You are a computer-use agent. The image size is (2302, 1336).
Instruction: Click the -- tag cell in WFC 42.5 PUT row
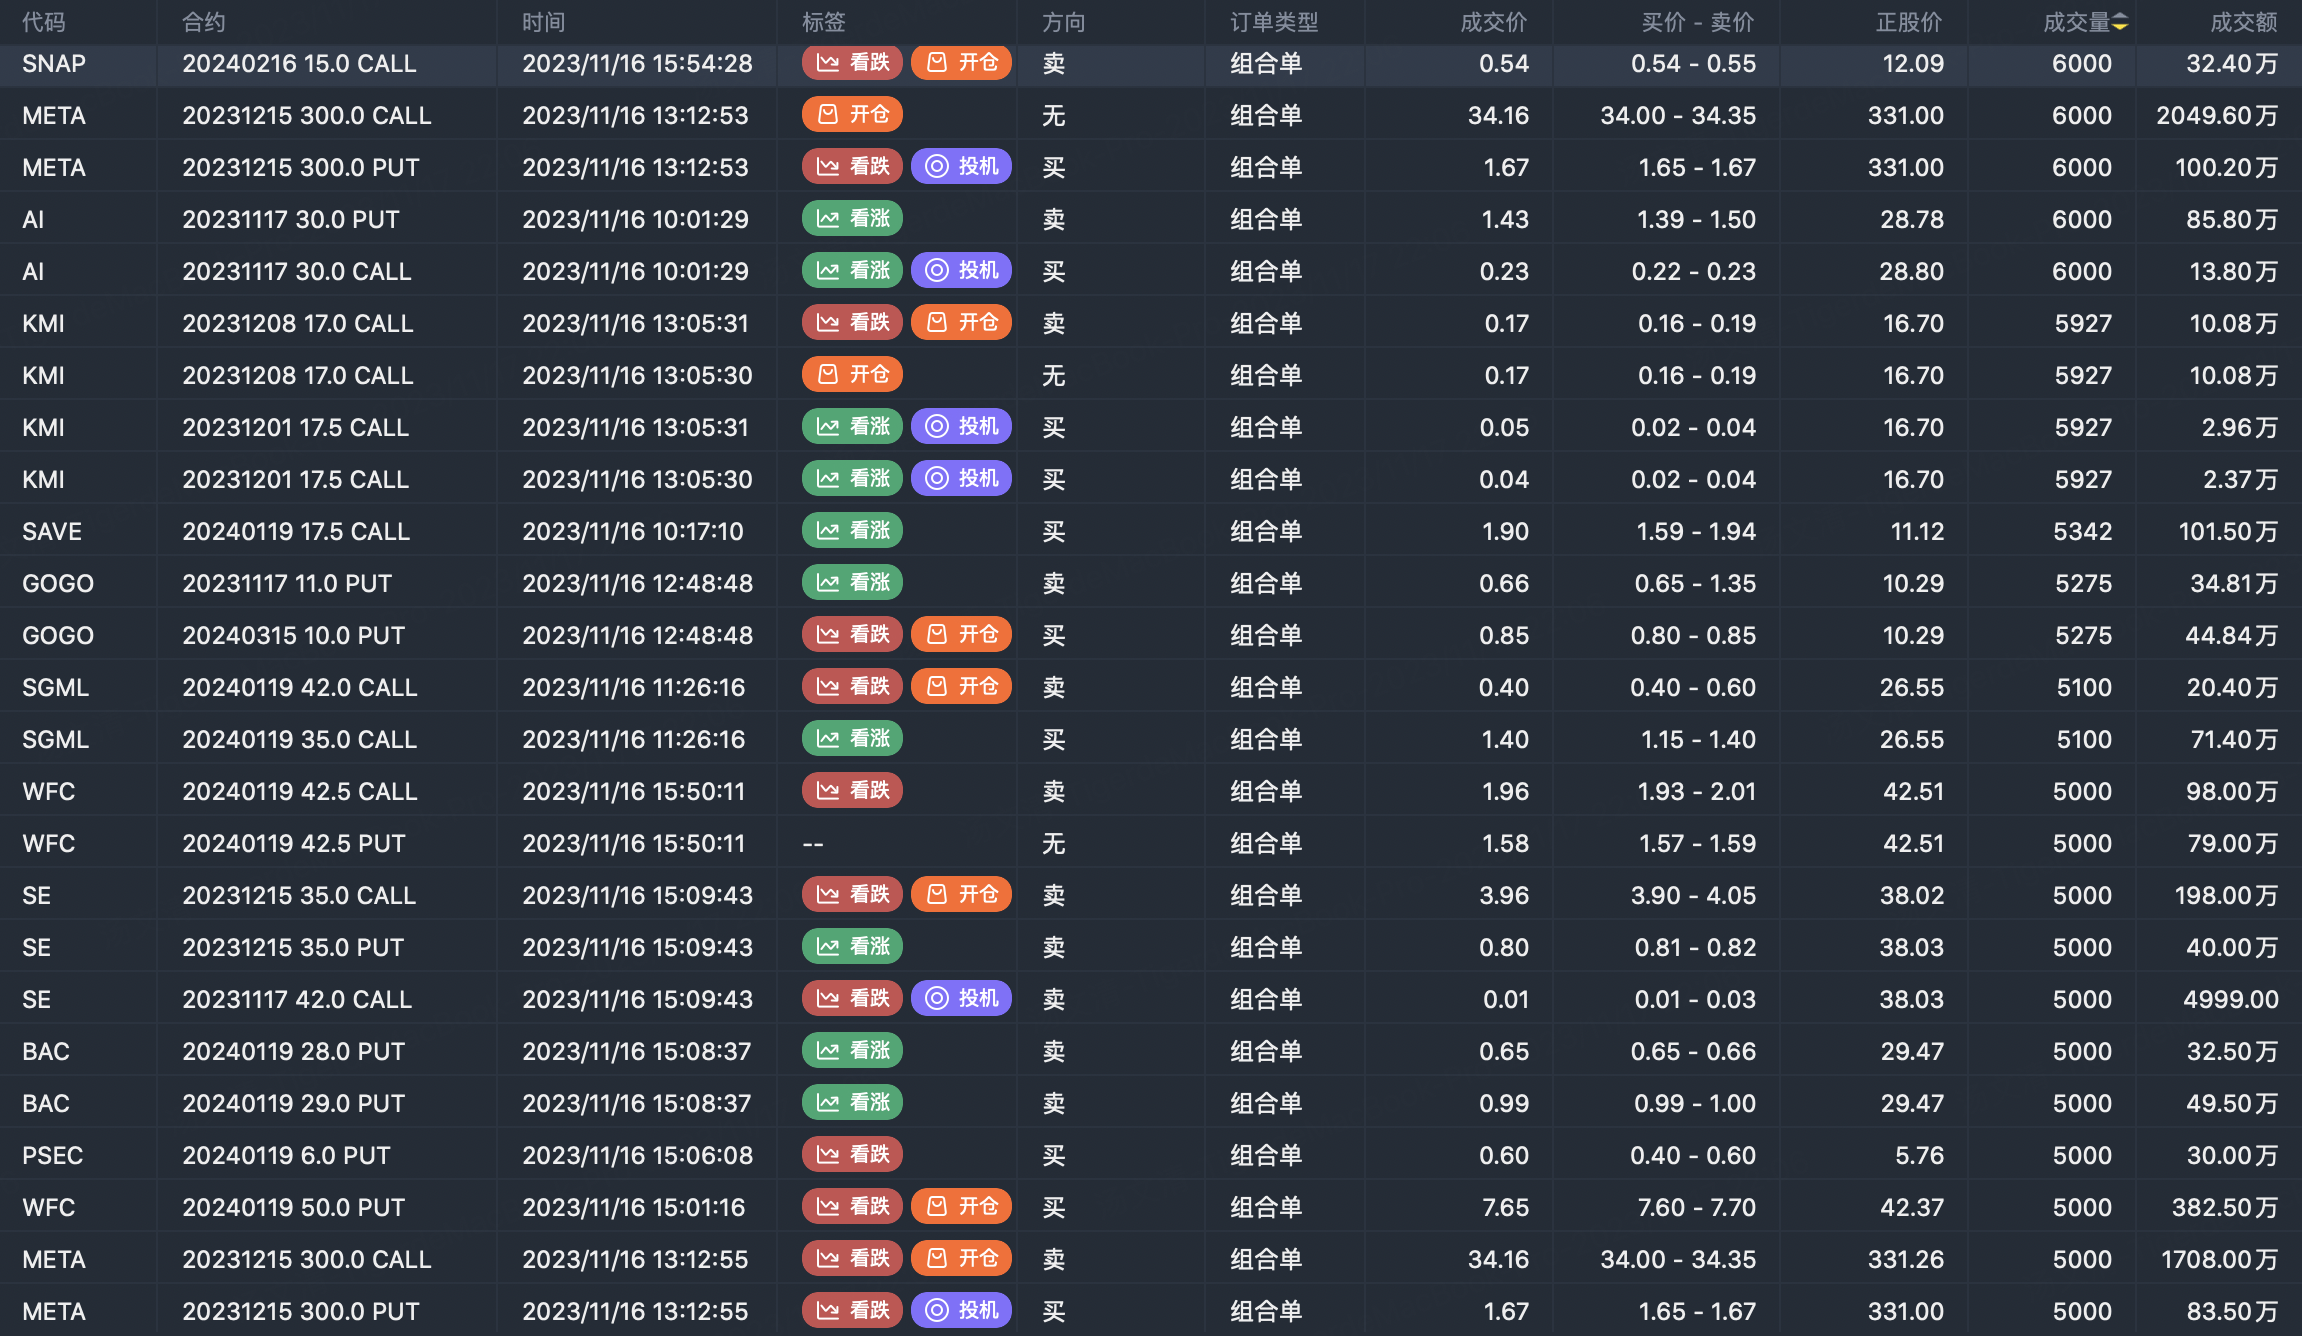(x=813, y=843)
